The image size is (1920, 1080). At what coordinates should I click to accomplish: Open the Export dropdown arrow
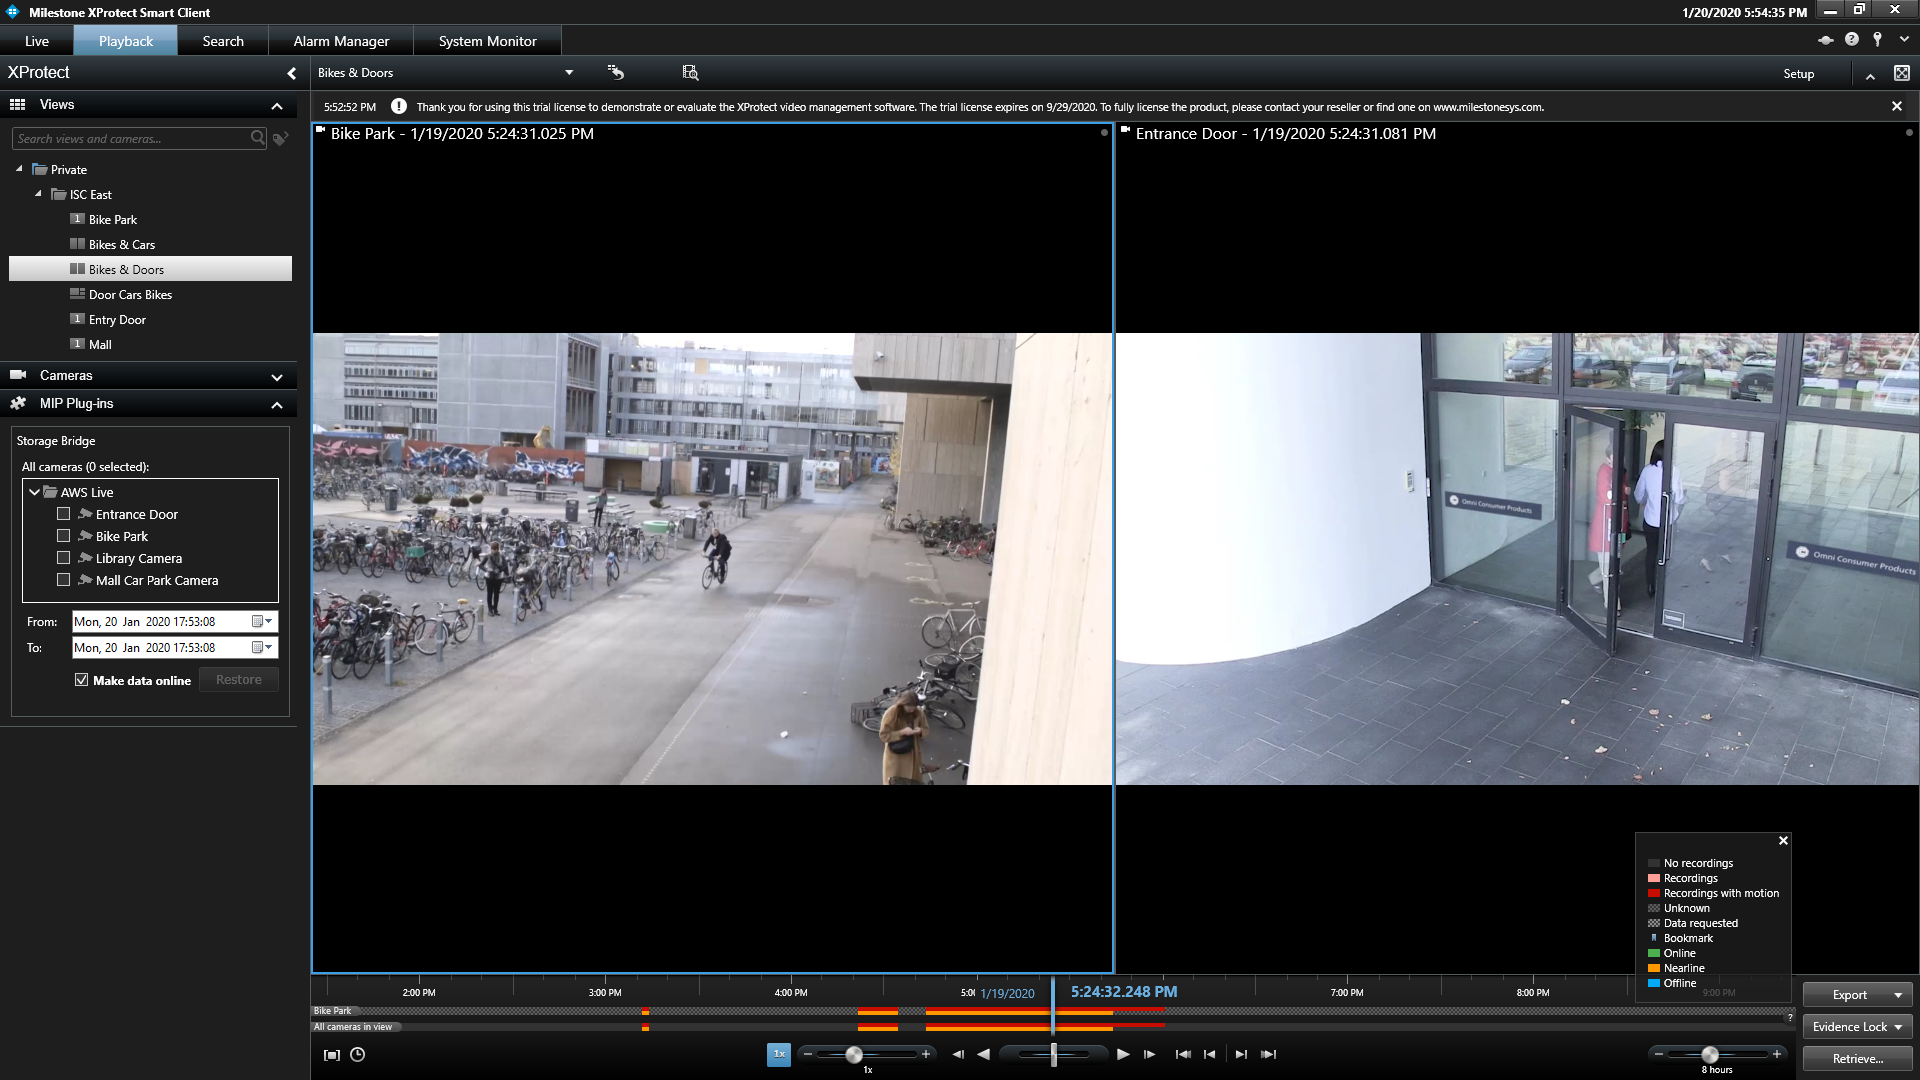(1898, 995)
